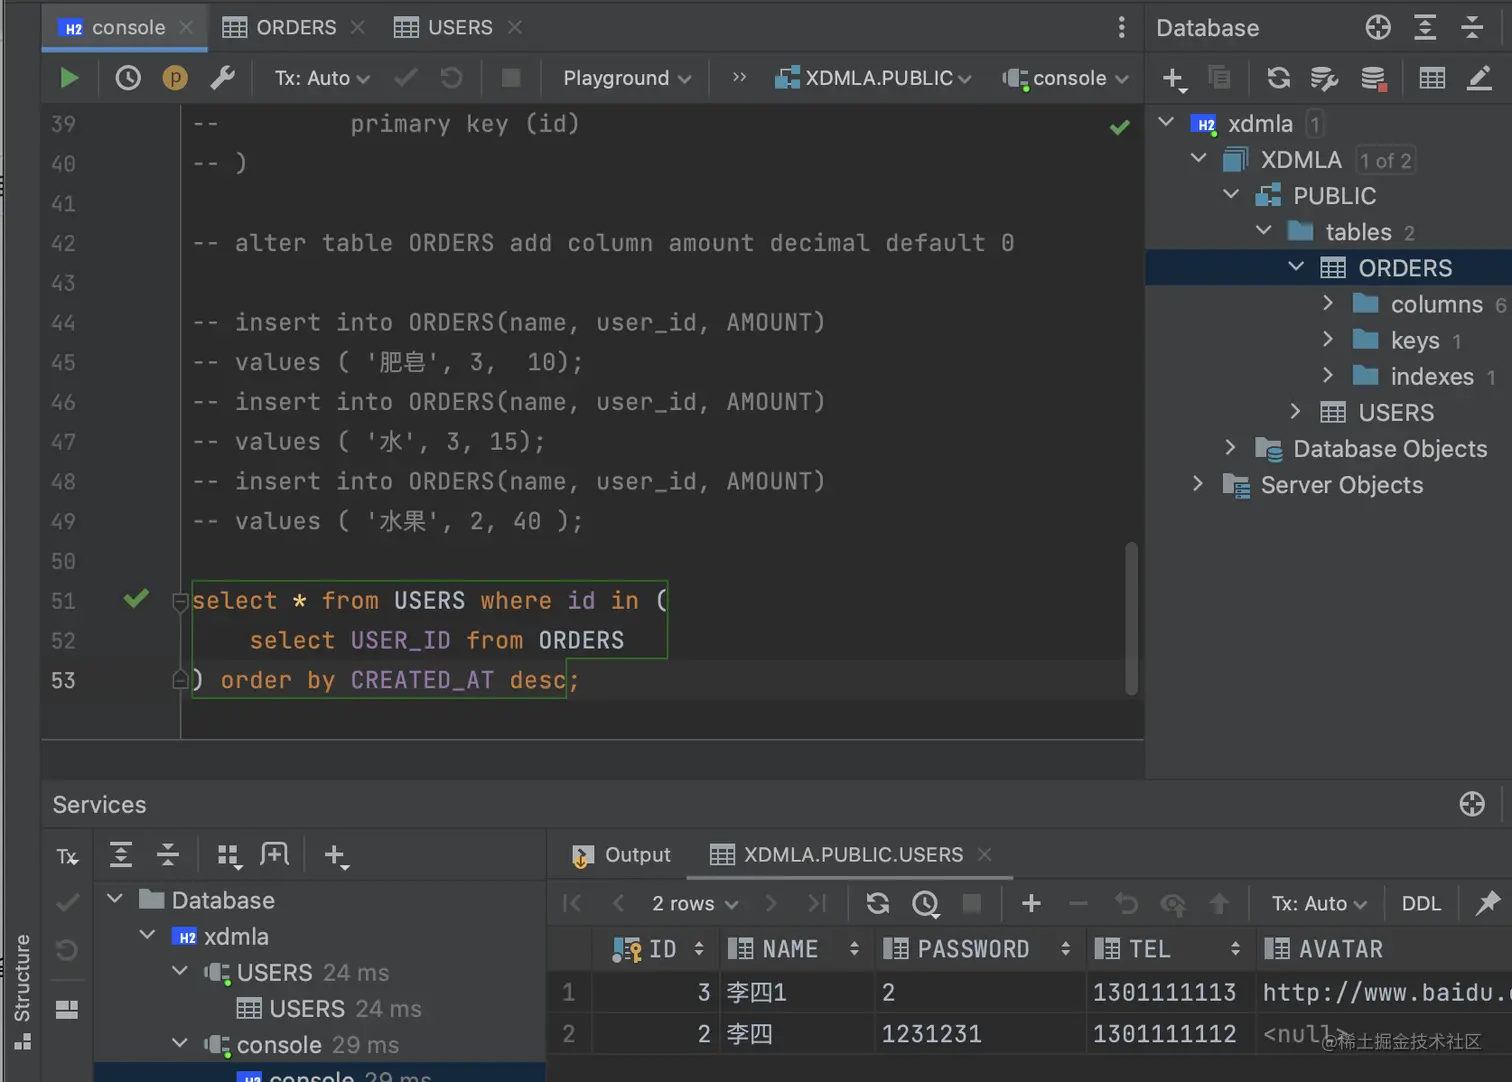Close the ORDERS editor tab
The image size is (1512, 1082).
(358, 27)
